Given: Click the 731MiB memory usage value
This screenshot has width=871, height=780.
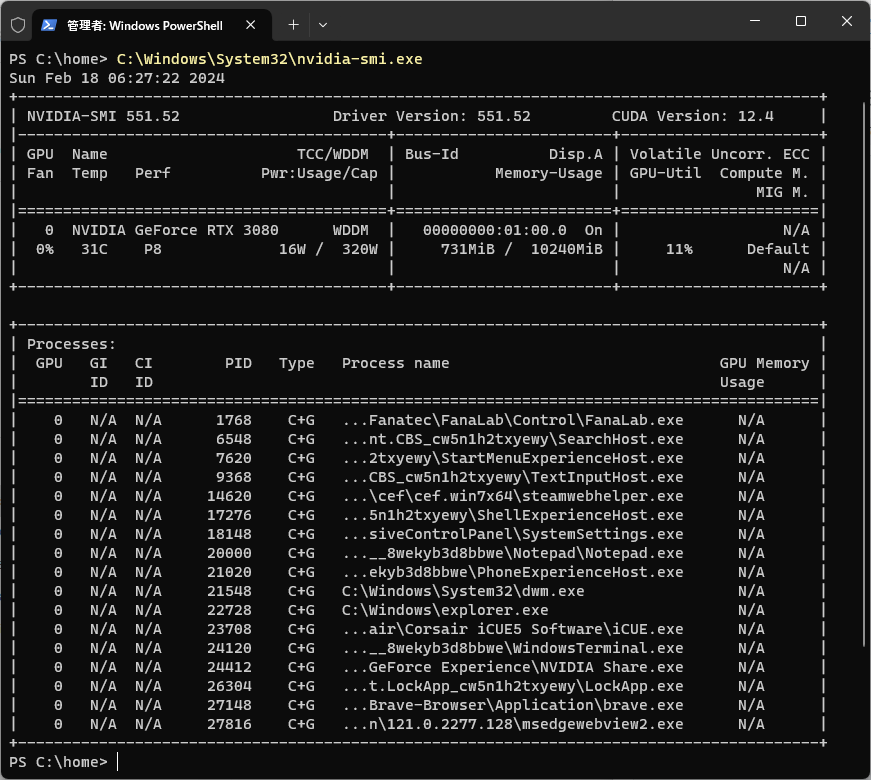Looking at the screenshot, I should click(468, 249).
